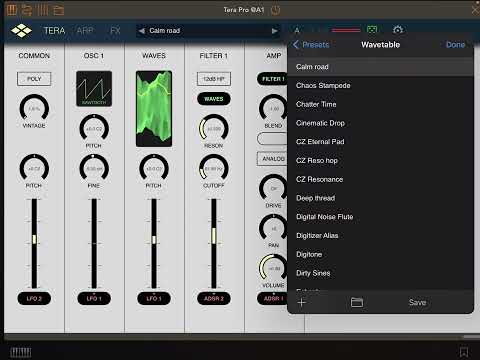This screenshot has width=480, height=360.
Task: Open the LFO 1 source under OSC 1
Action: coord(94,298)
